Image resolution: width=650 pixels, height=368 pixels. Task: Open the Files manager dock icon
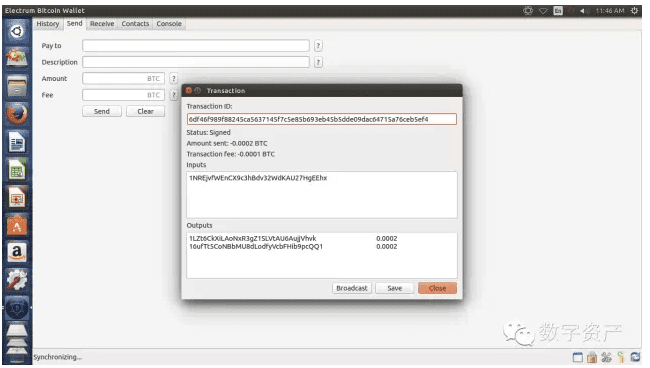17,87
